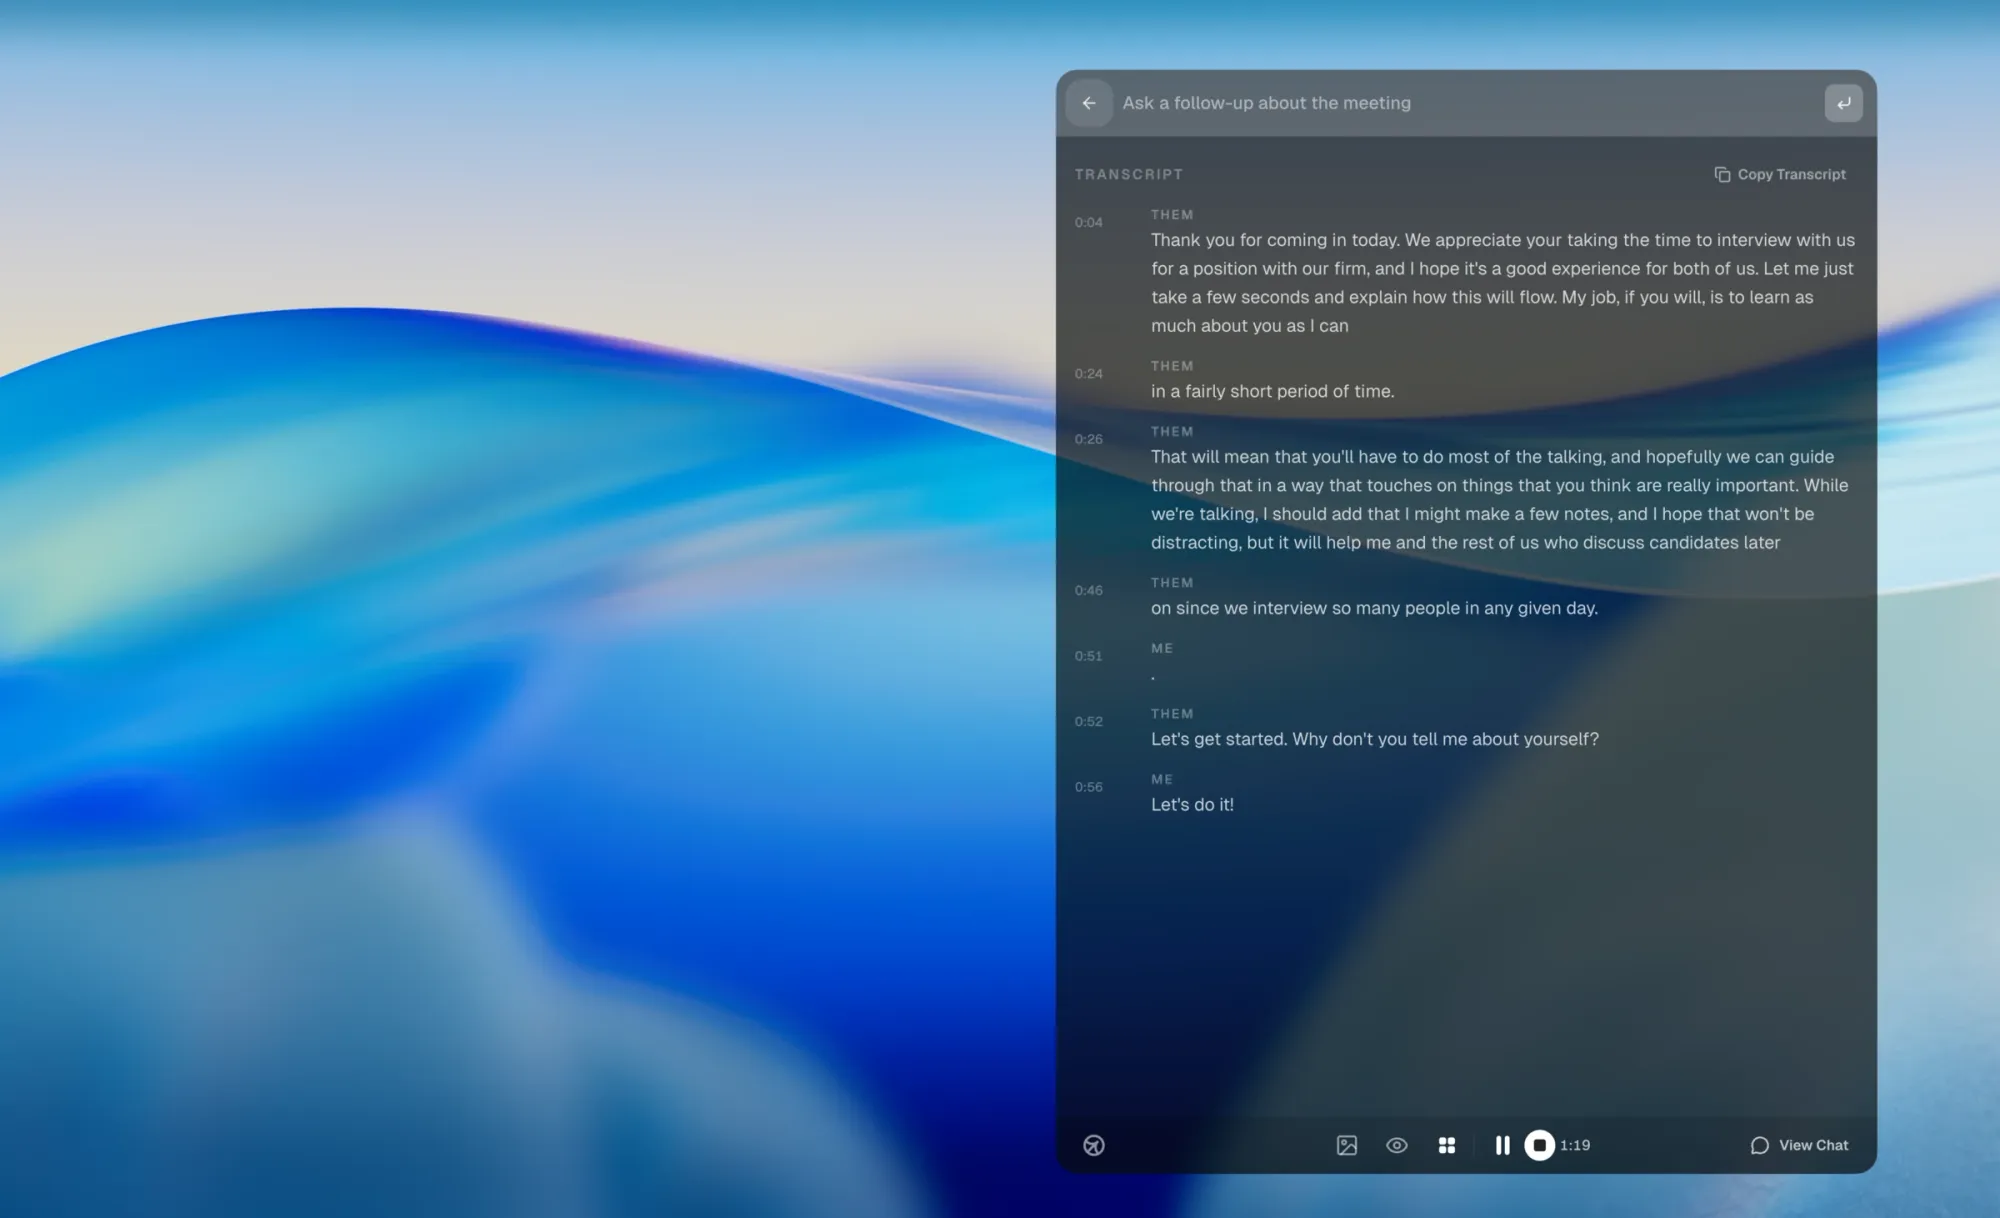Click the circular logo icon at panel bottom-left
Image resolution: width=2000 pixels, height=1218 pixels.
click(x=1094, y=1145)
